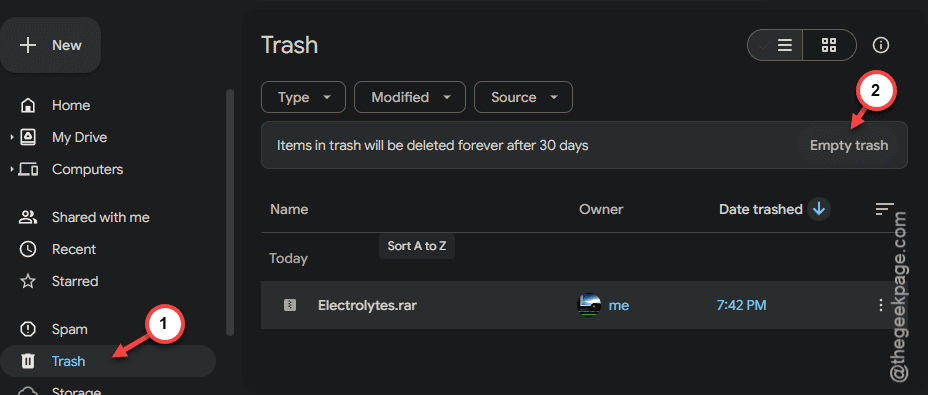
Task: Click the Today group label
Action: coord(288,259)
